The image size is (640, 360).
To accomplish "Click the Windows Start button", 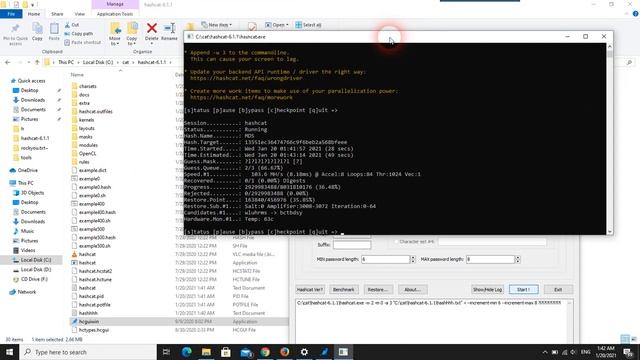I will (9, 352).
